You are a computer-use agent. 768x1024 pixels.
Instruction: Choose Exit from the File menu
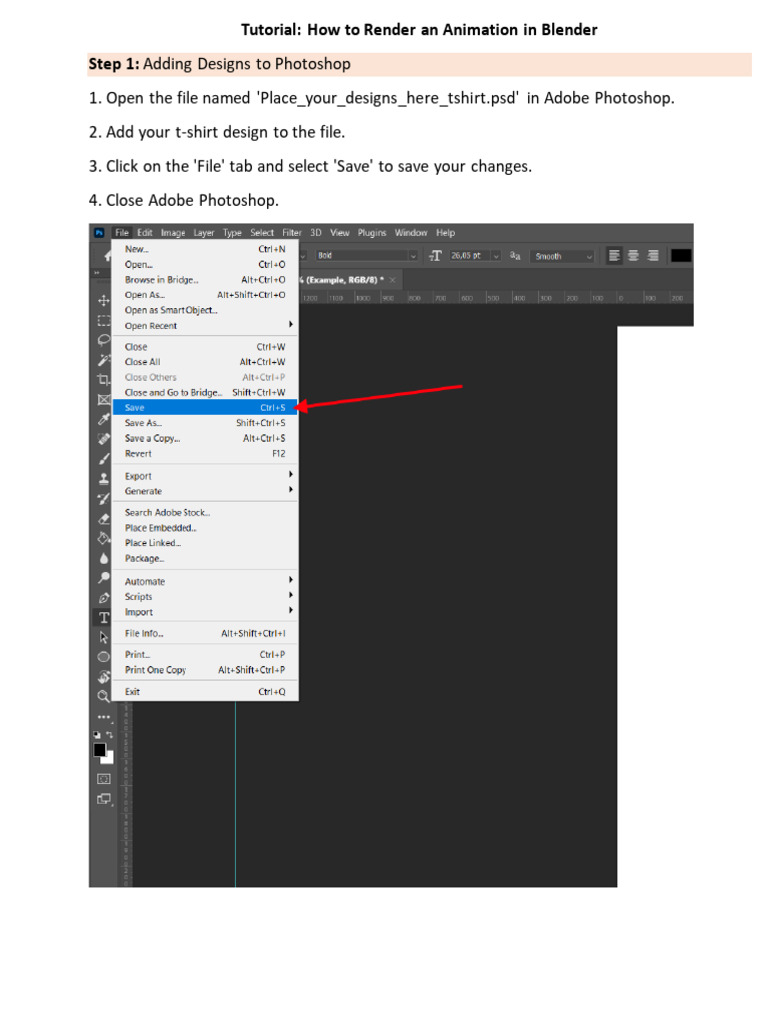tap(205, 692)
